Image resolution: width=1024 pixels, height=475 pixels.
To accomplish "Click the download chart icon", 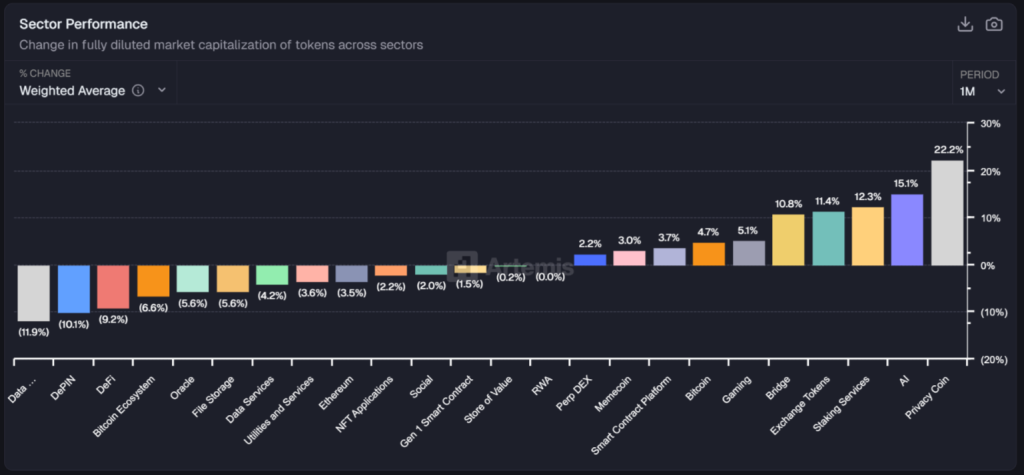I will pyautogui.click(x=965, y=25).
